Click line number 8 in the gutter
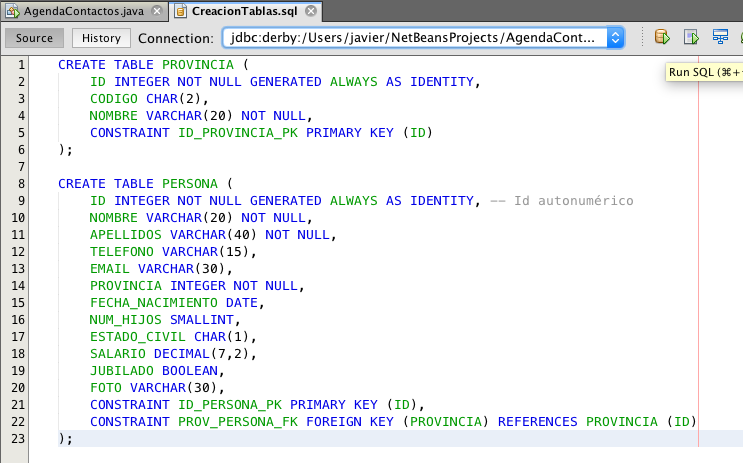 tap(21, 184)
